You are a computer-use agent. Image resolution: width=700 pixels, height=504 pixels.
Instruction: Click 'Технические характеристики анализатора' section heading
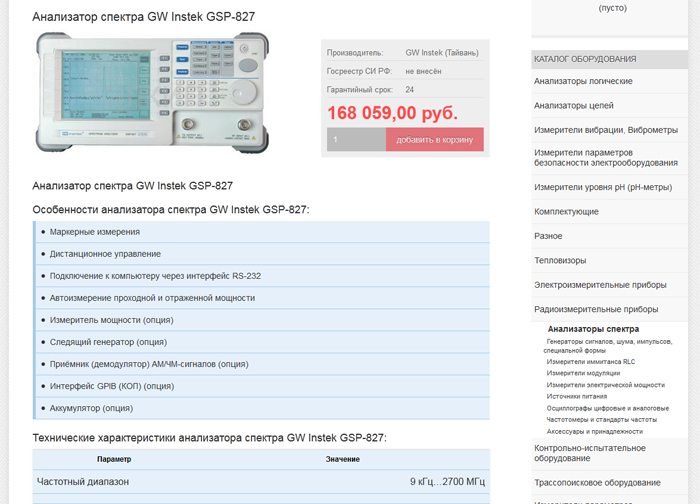(209, 438)
